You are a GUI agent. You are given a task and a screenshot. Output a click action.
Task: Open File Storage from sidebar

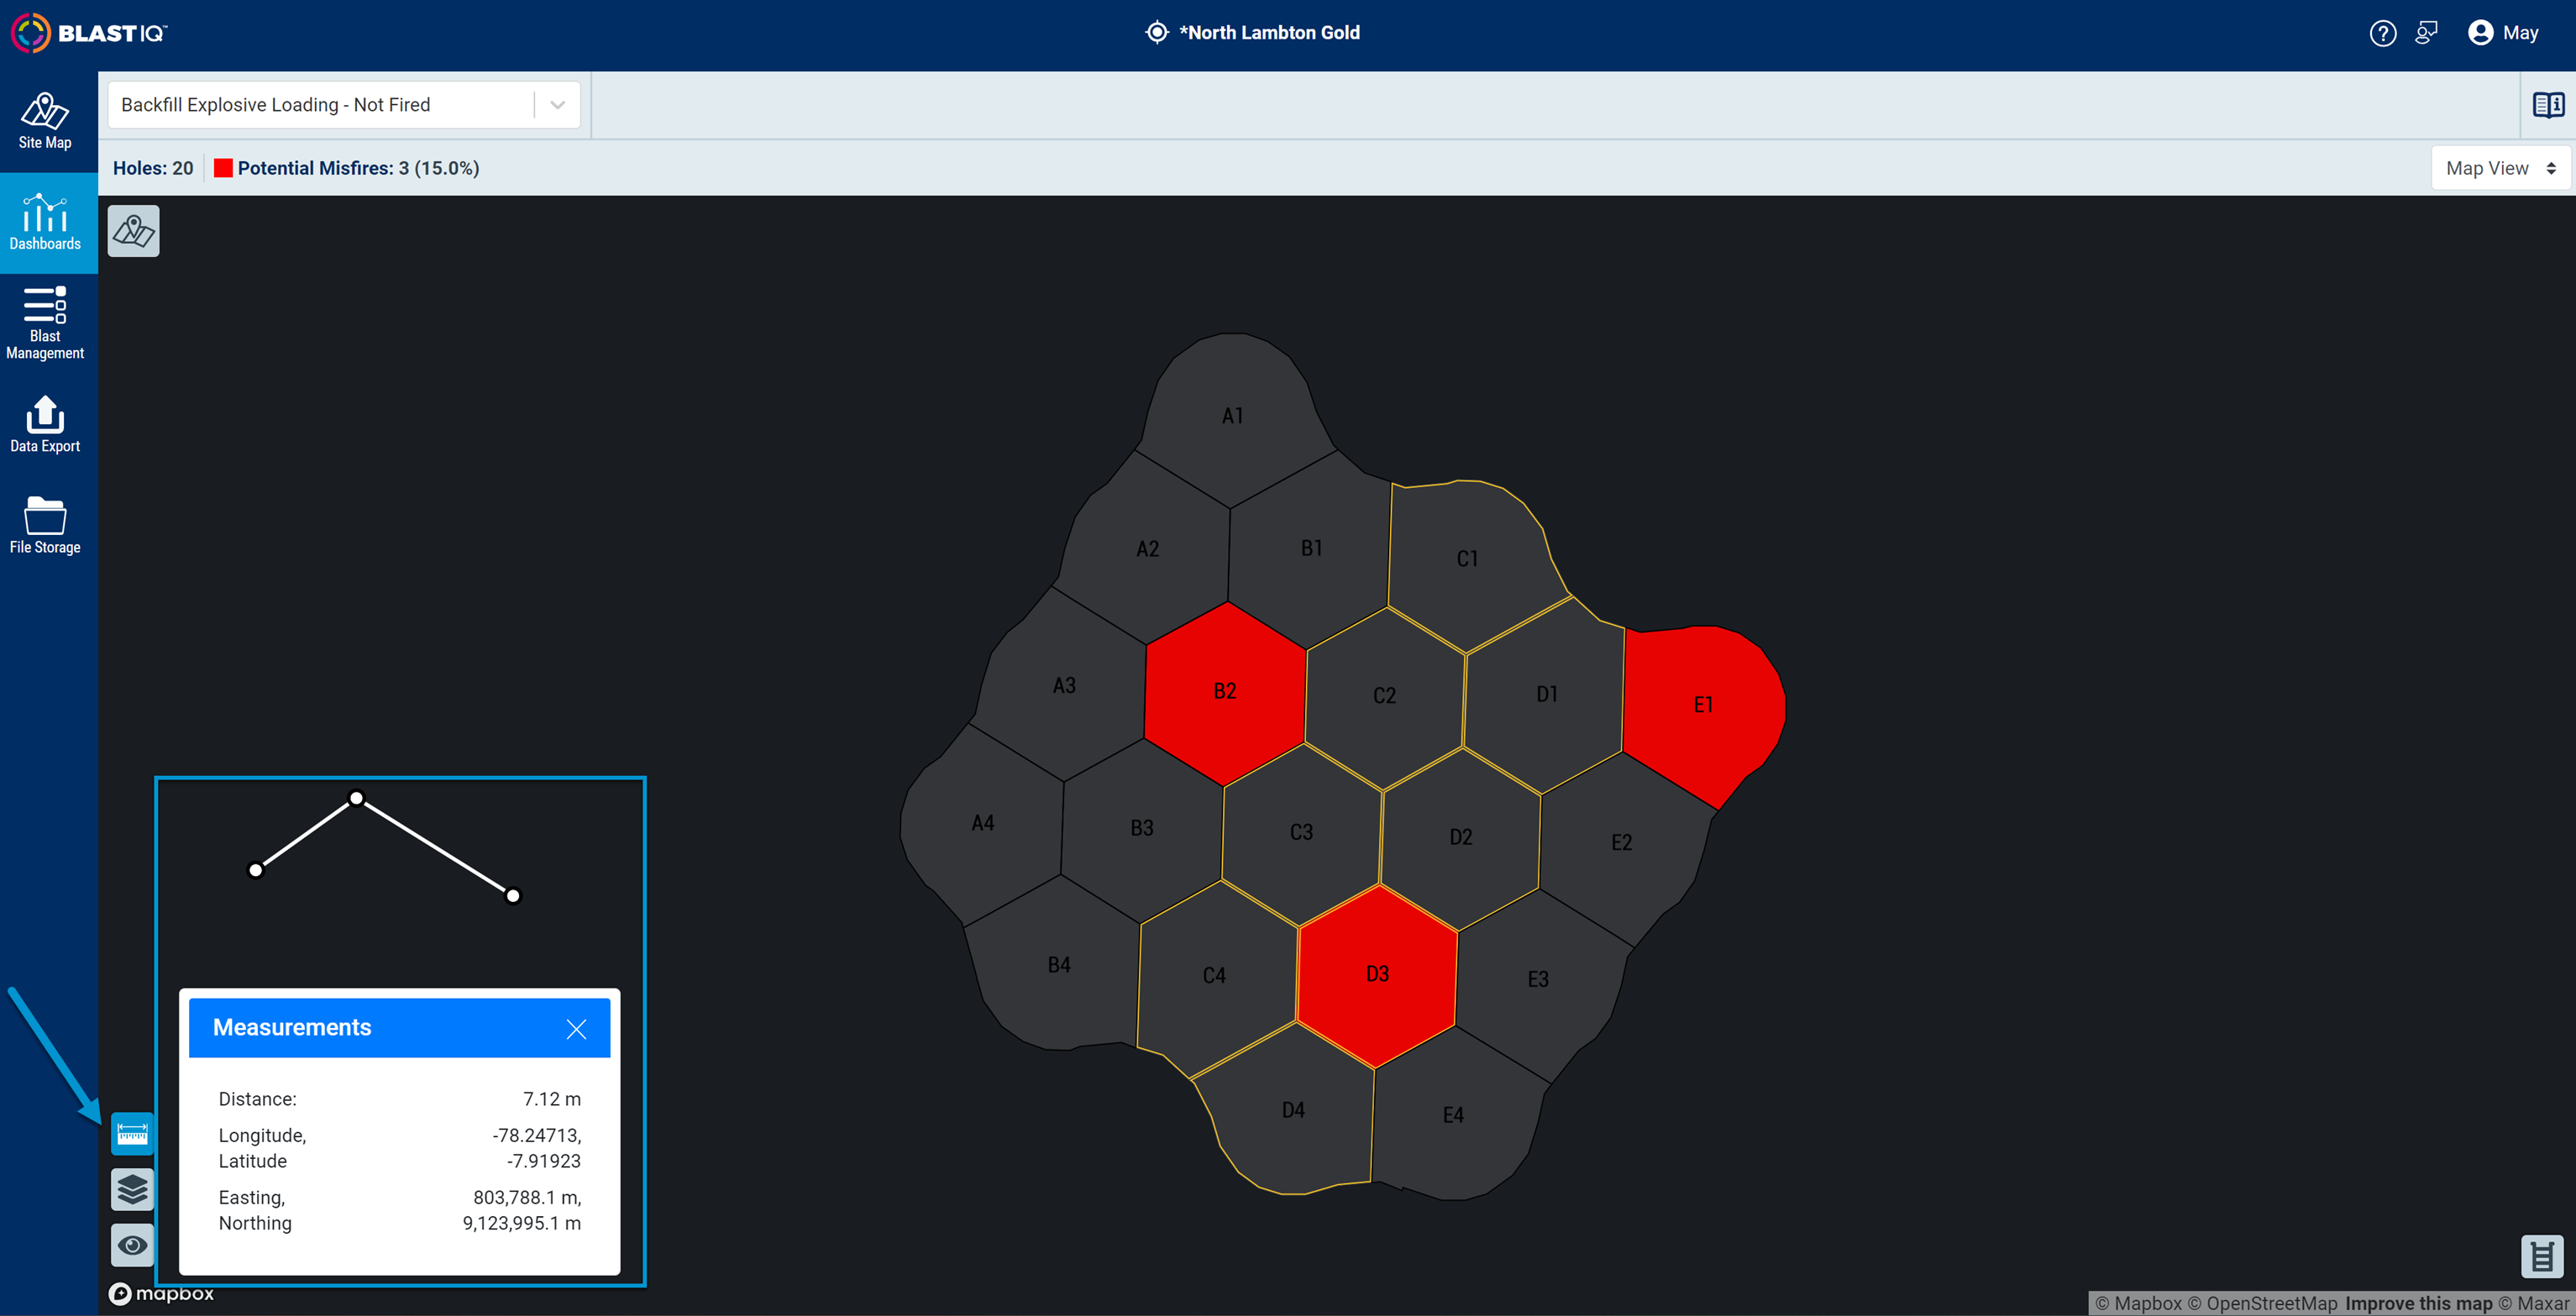[x=45, y=525]
